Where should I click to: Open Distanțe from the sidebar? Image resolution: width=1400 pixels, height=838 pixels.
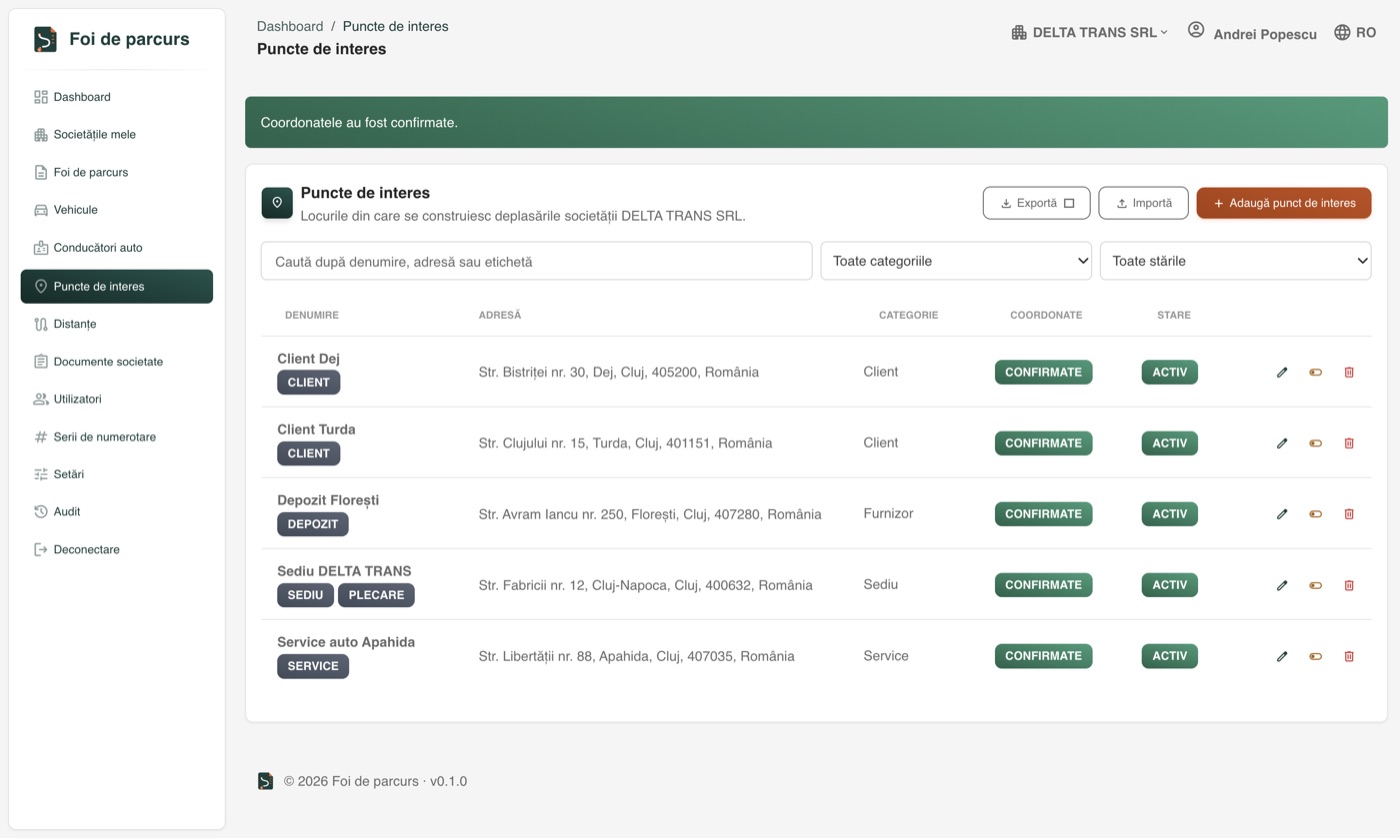click(x=117, y=324)
